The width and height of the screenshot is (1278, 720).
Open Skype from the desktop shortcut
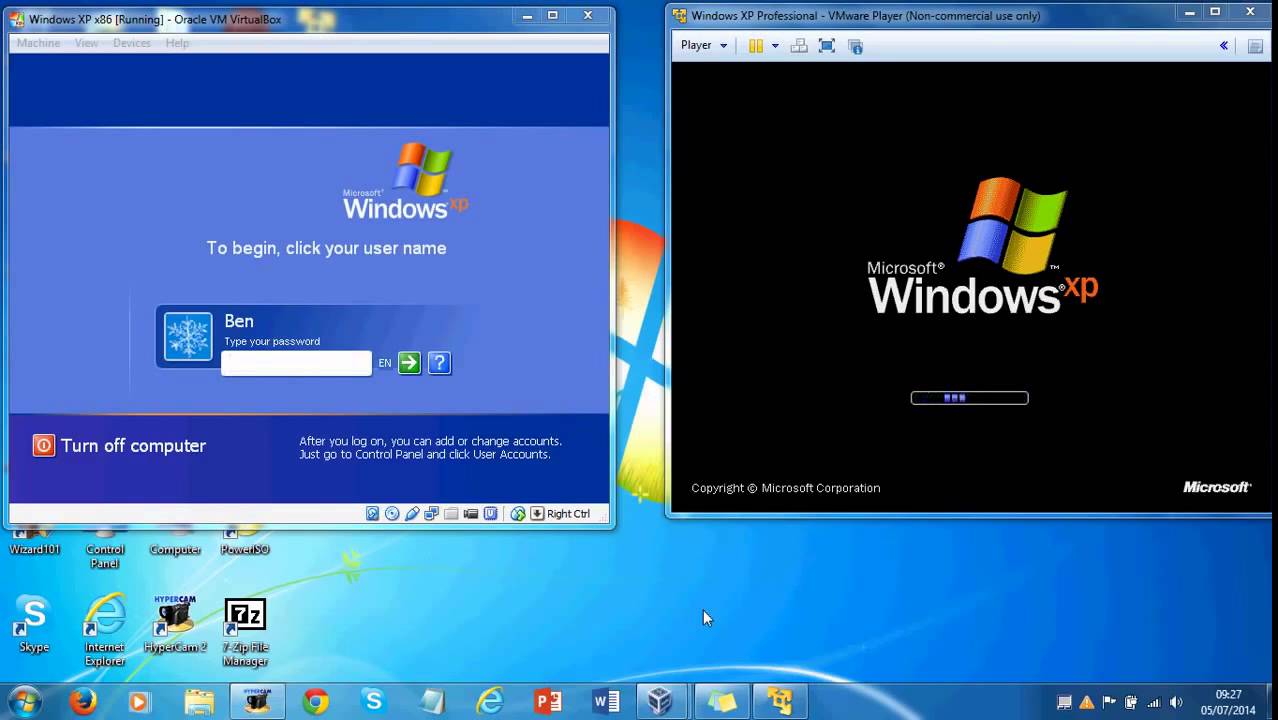34,624
